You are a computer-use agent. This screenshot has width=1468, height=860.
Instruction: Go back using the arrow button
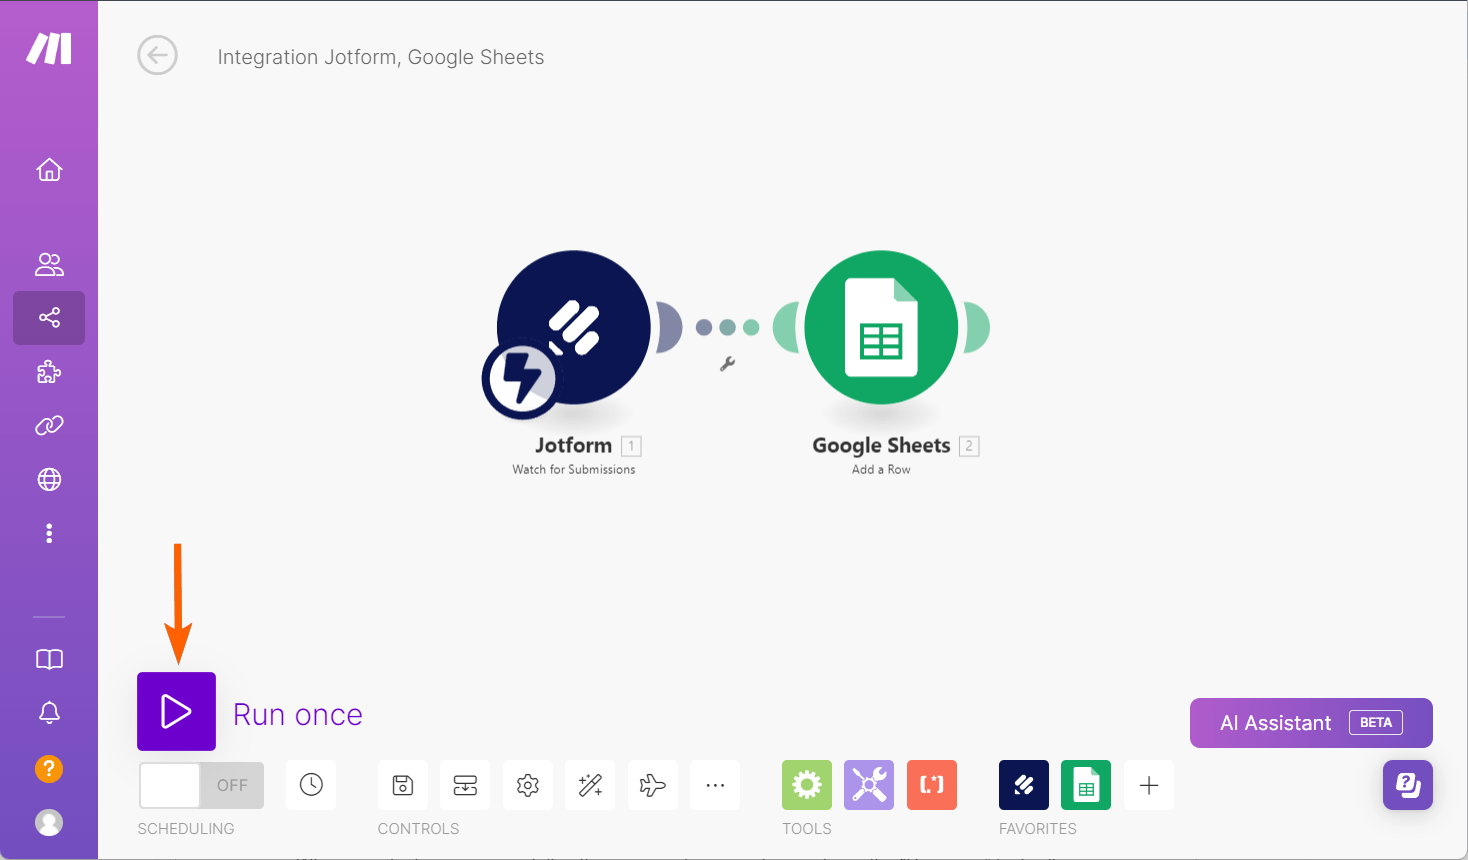click(157, 56)
